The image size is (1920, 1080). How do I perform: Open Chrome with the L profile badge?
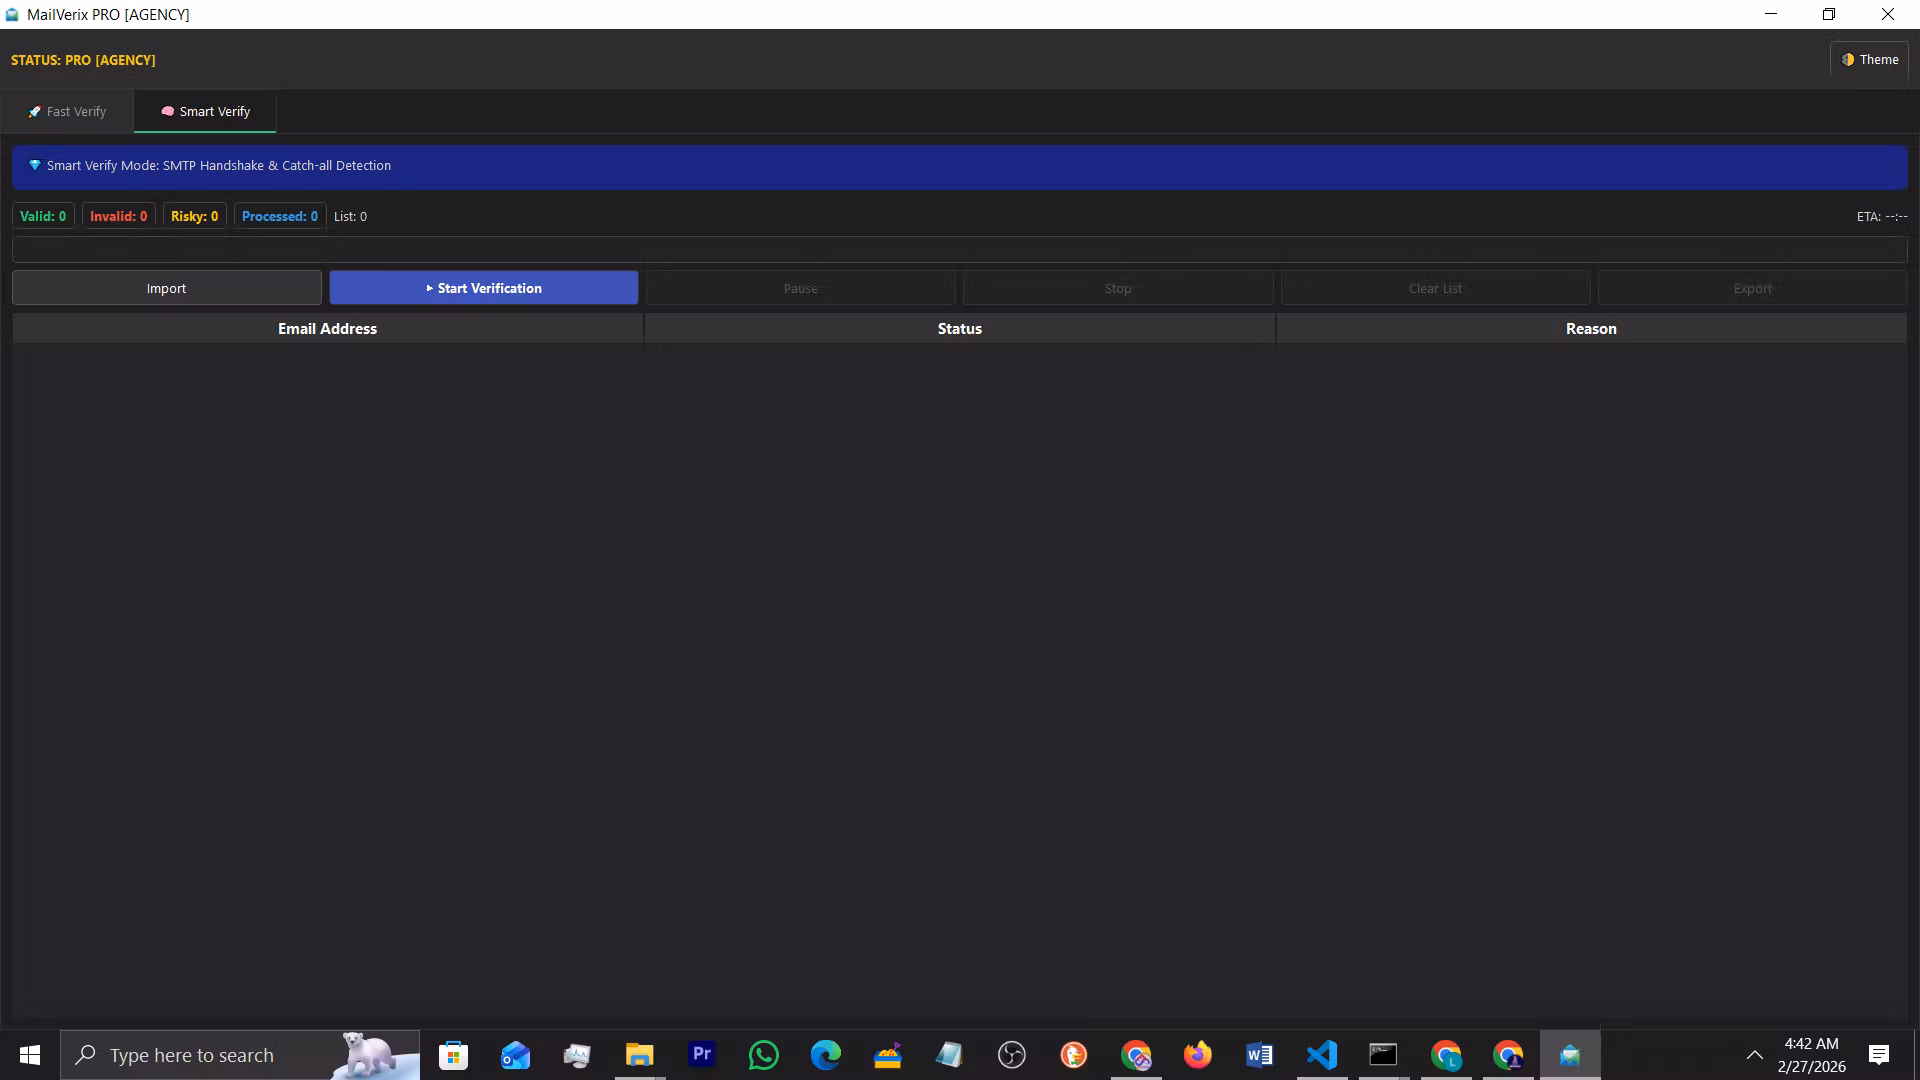[1446, 1055]
